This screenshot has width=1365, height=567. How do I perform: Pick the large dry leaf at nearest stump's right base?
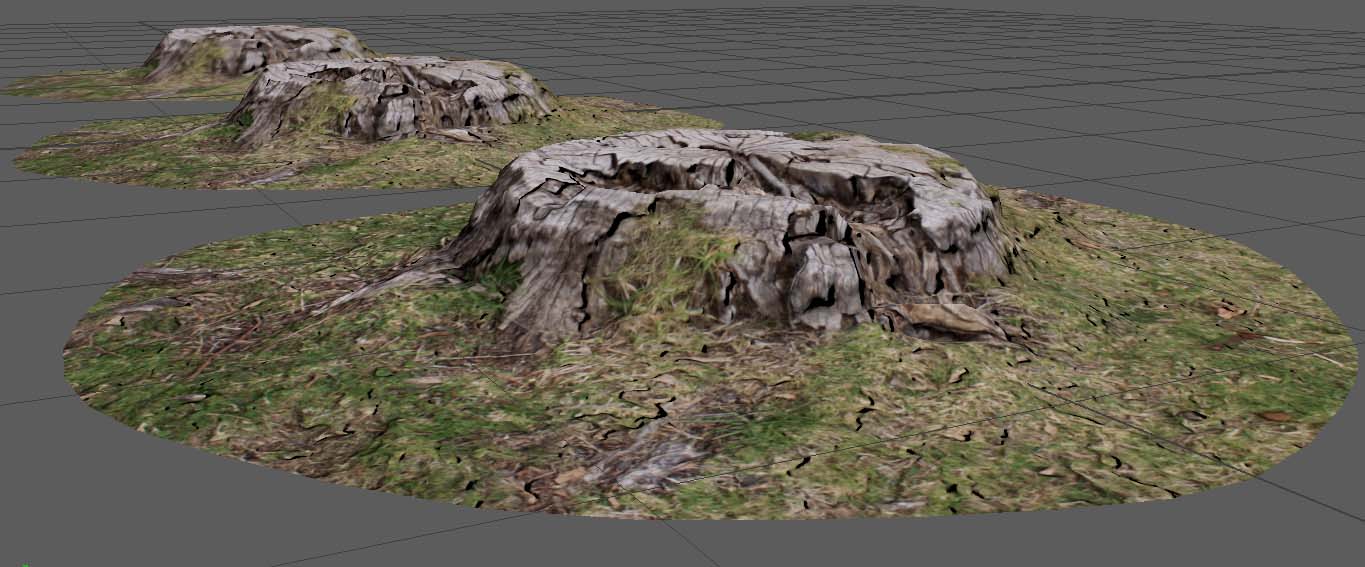tap(945, 318)
